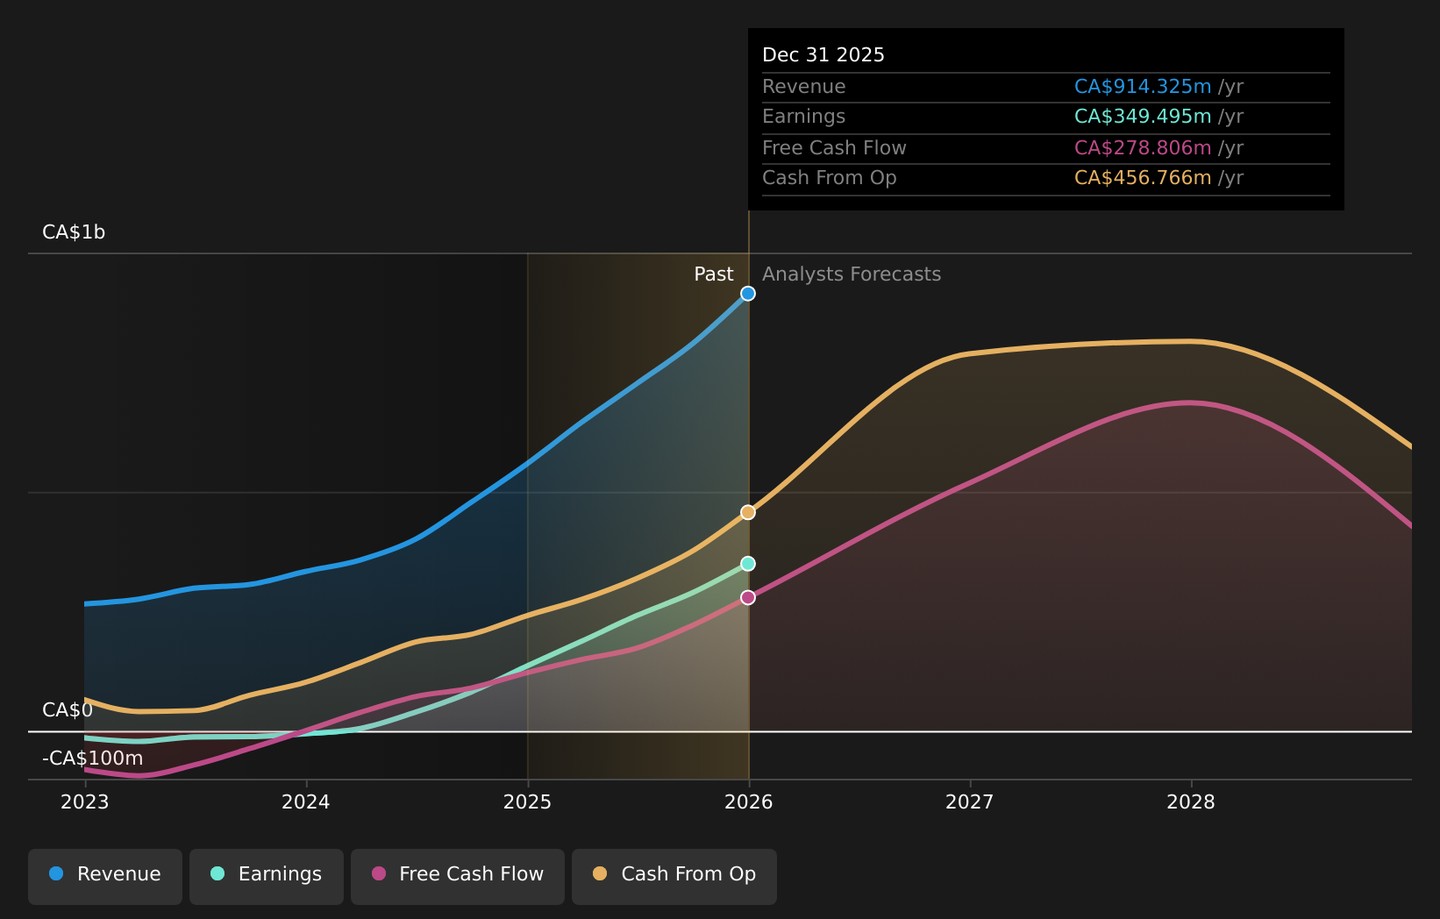Click the orange Cash From Op legend dot
The height and width of the screenshot is (919, 1440).
[600, 874]
